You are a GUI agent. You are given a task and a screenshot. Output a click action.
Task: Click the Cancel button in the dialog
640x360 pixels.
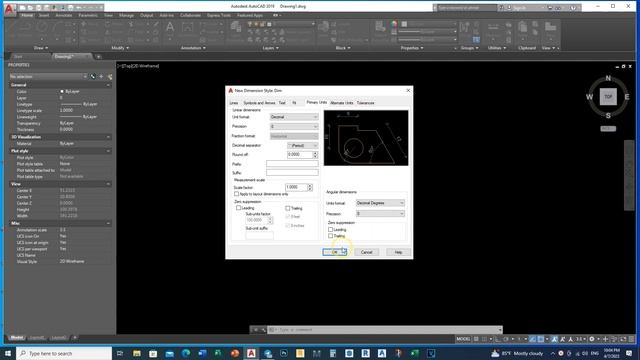coord(367,252)
